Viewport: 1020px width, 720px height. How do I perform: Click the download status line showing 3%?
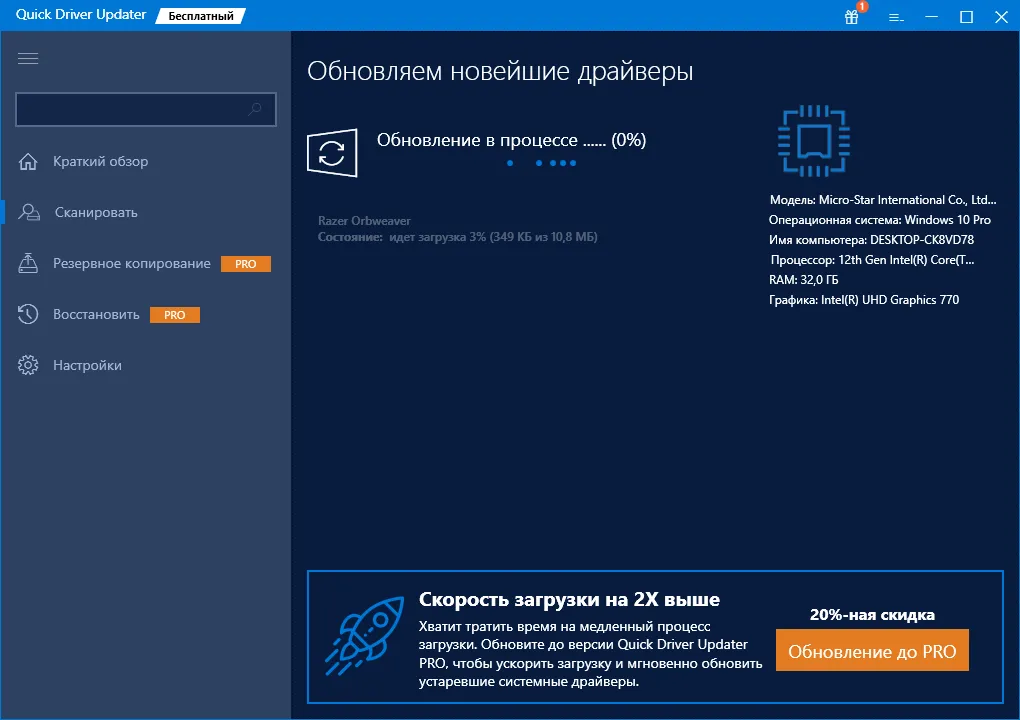[457, 237]
